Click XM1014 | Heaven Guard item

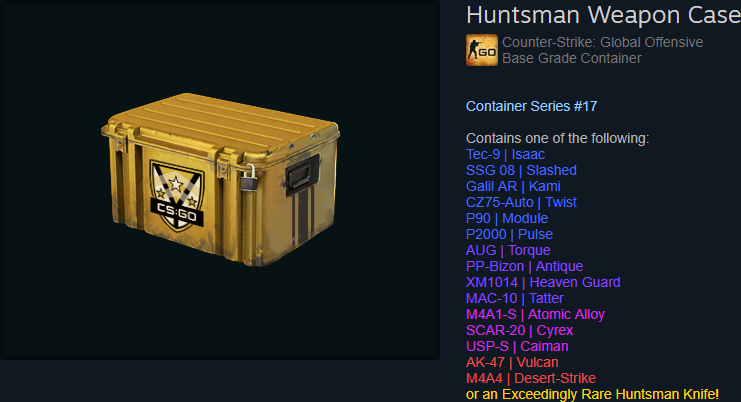coord(543,282)
